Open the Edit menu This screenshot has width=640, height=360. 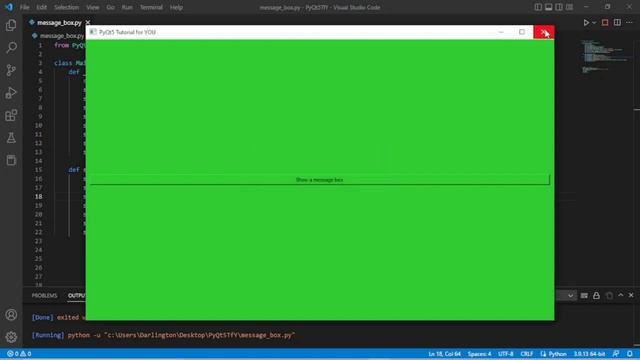click(x=41, y=7)
